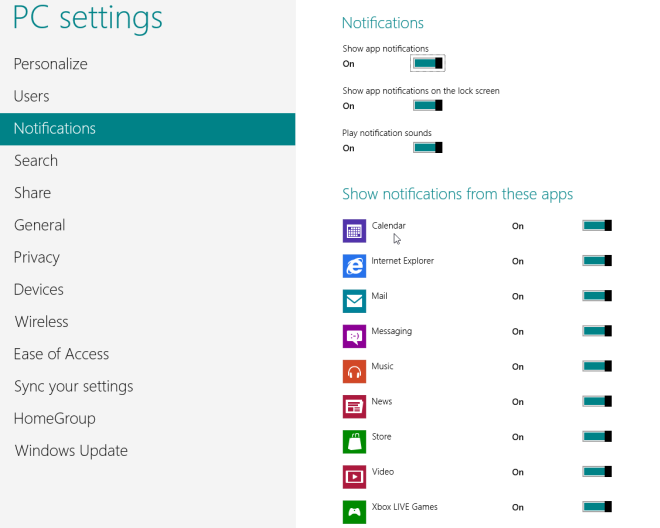
Task: Disable Xbox LIVE Games notifications switch
Action: point(597,507)
